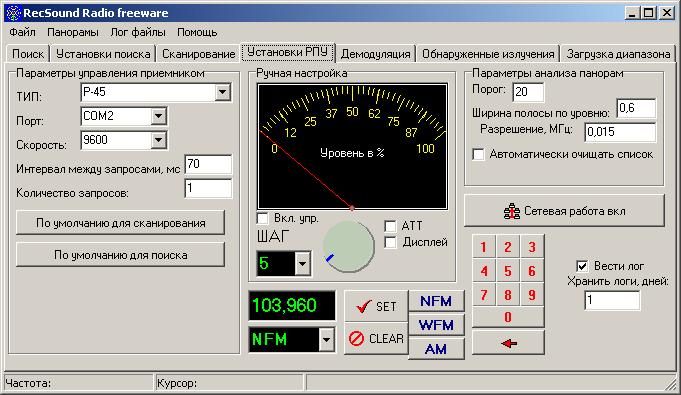Uncheck the Вести лог checkbox
Screen dimensions: 681x395
(582, 266)
